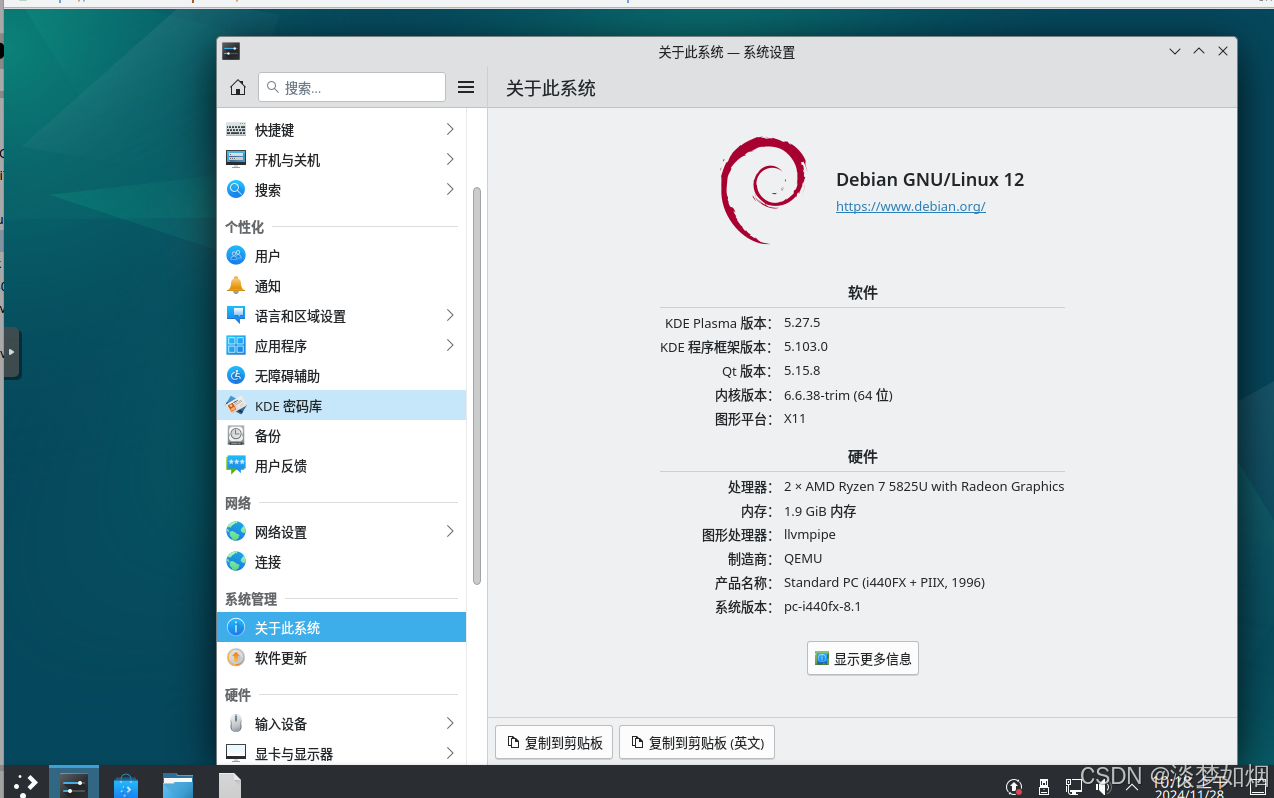Expand the 语言和区域设置 chevron
This screenshot has height=798, width=1274.
coord(450,315)
